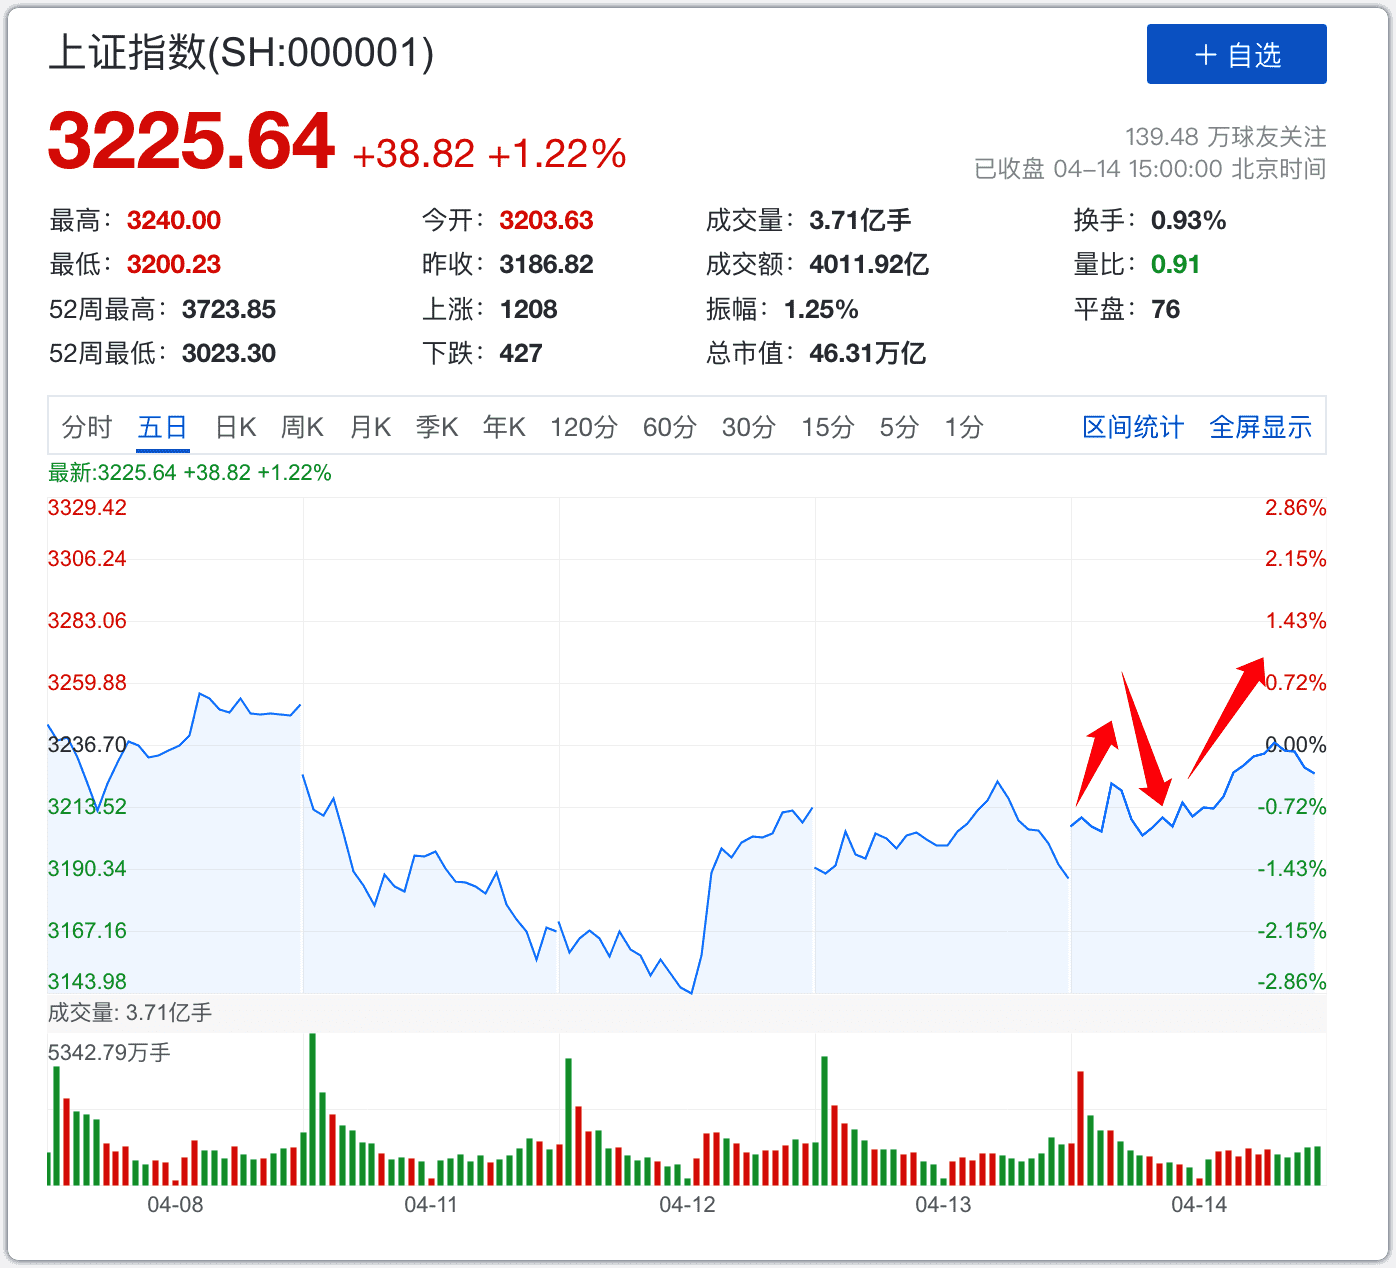Click the 最高 value 3240.00
The width and height of the screenshot is (1396, 1268).
[174, 220]
